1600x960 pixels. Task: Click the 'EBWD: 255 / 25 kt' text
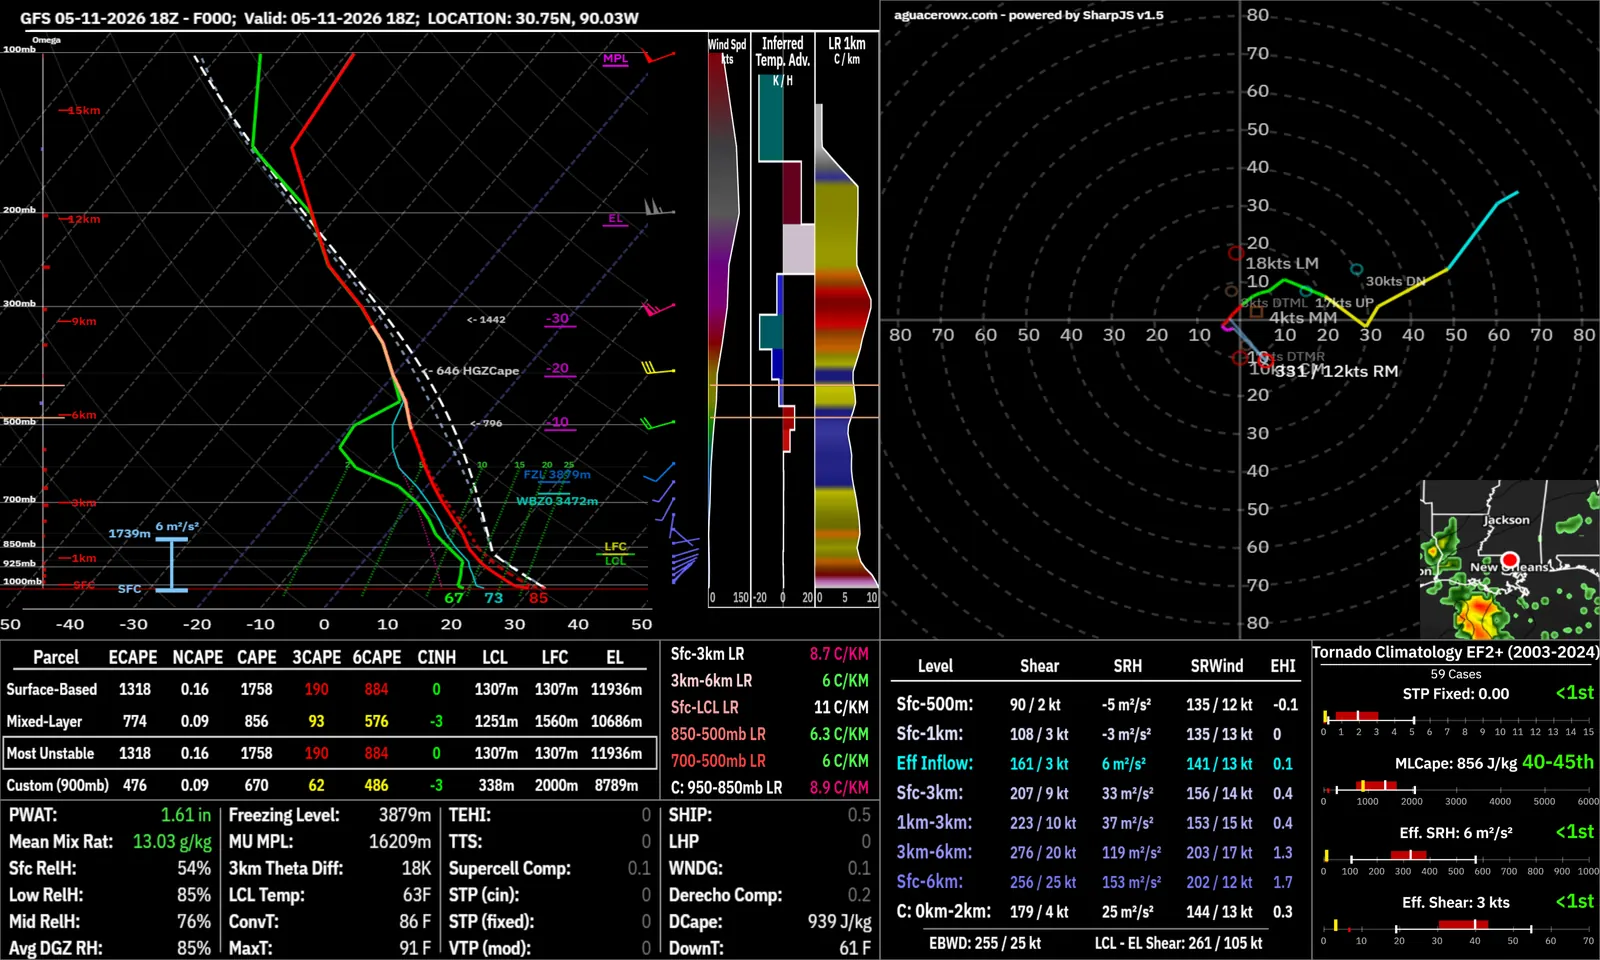[985, 943]
